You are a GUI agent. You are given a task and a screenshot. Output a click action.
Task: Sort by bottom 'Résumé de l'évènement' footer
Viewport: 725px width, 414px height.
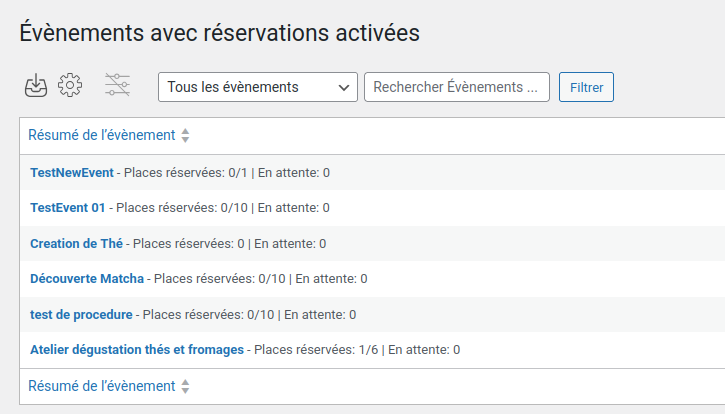tap(101, 386)
